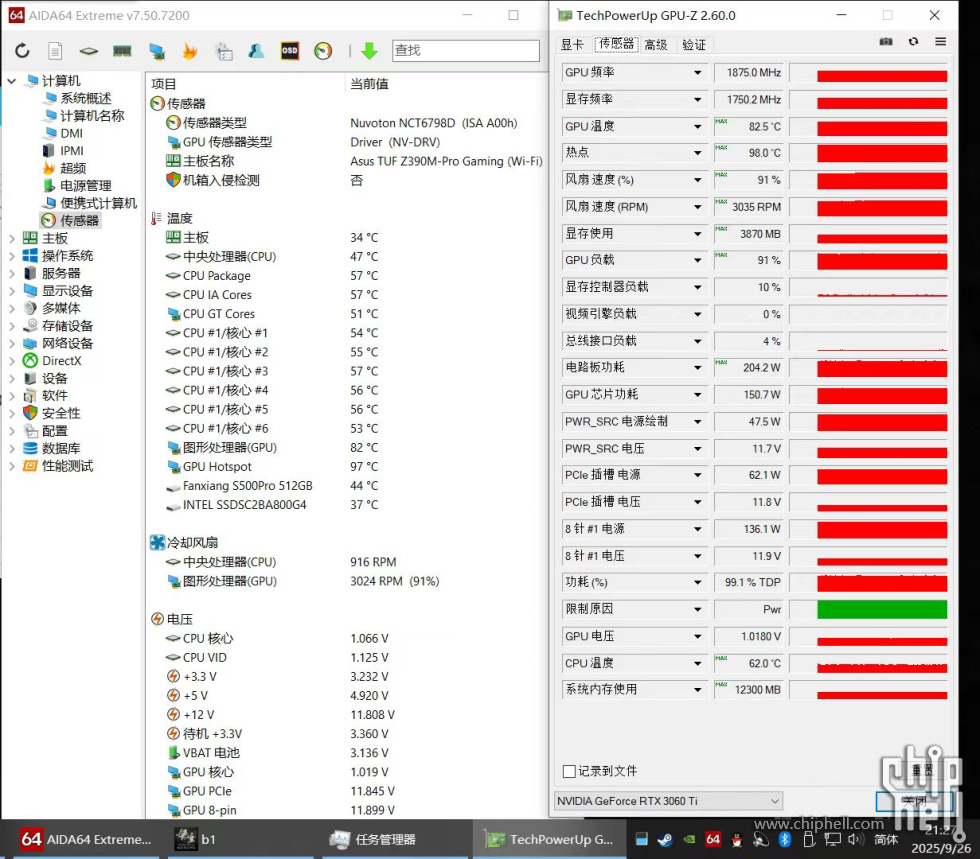
Task: Open the GPU 温度 sensor dropdown arrow
Action: (x=697, y=127)
